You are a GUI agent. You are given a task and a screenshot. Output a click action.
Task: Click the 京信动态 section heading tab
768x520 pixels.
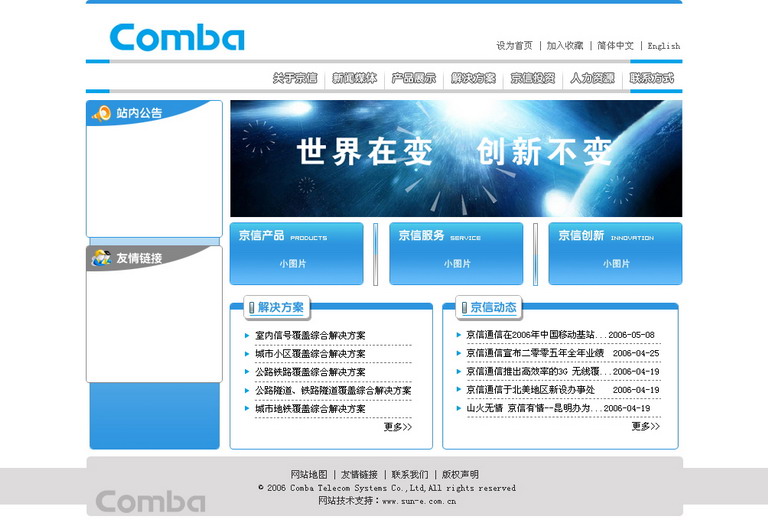pos(489,307)
